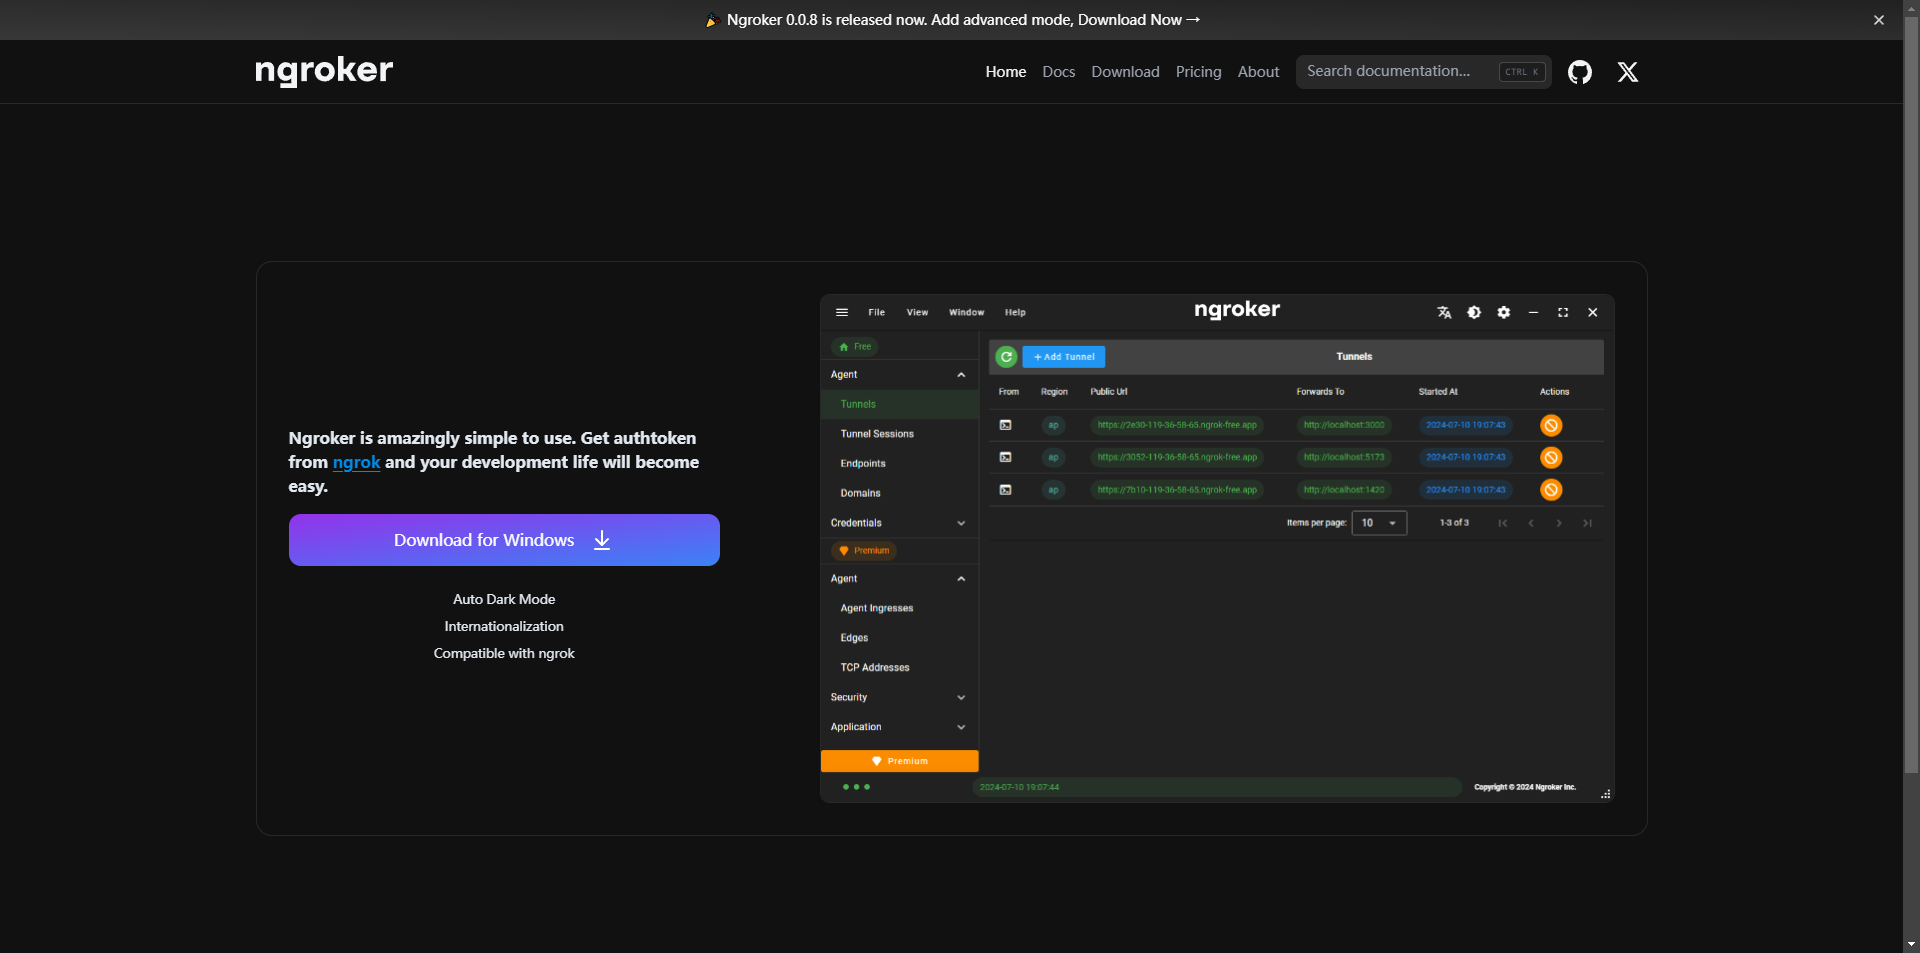Go to the Home nav item
The height and width of the screenshot is (953, 1920).
click(1006, 72)
